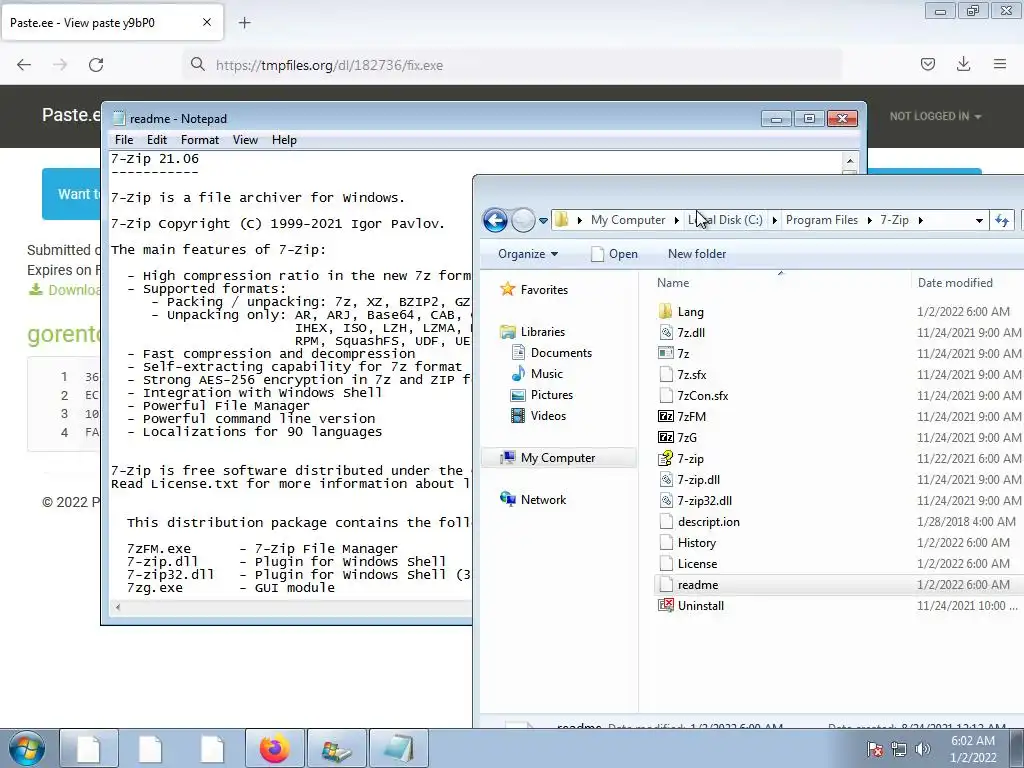Select the 7zCon.sfx file

pyautogui.click(x=702, y=396)
